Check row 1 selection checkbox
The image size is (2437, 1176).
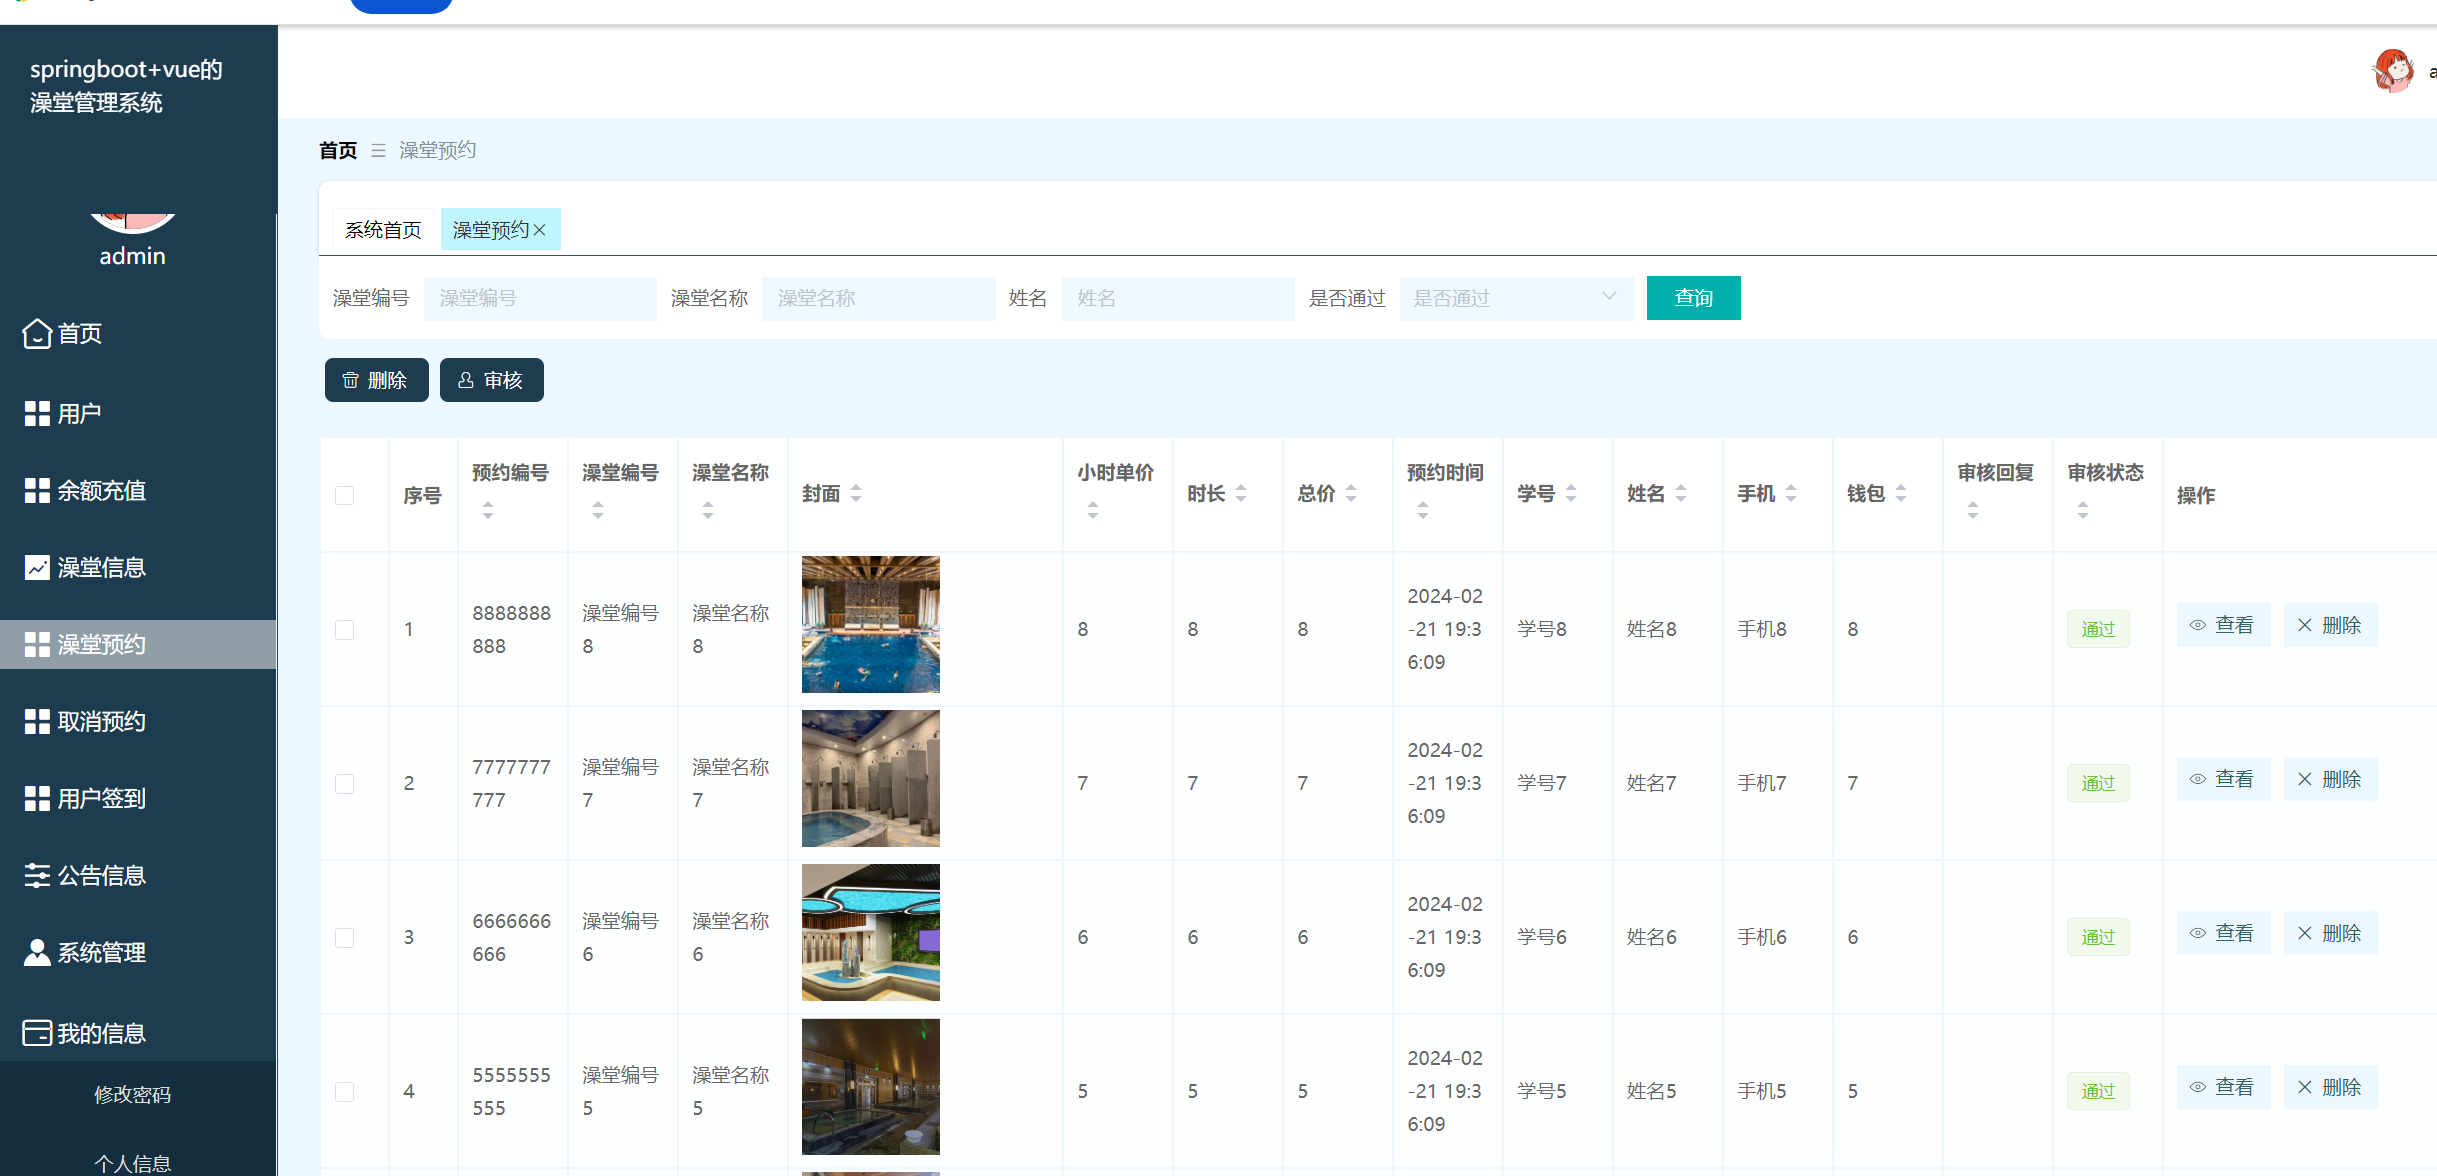pos(345,629)
